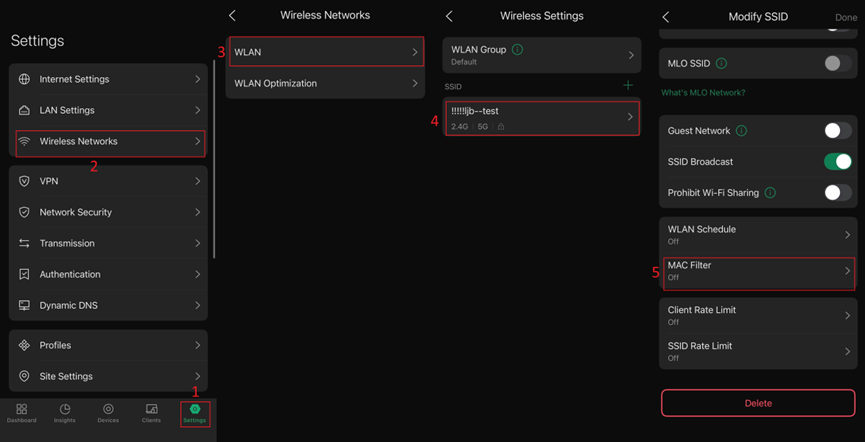Select the Settings tab icon
Viewport: 865px width, 442px height.
195,409
